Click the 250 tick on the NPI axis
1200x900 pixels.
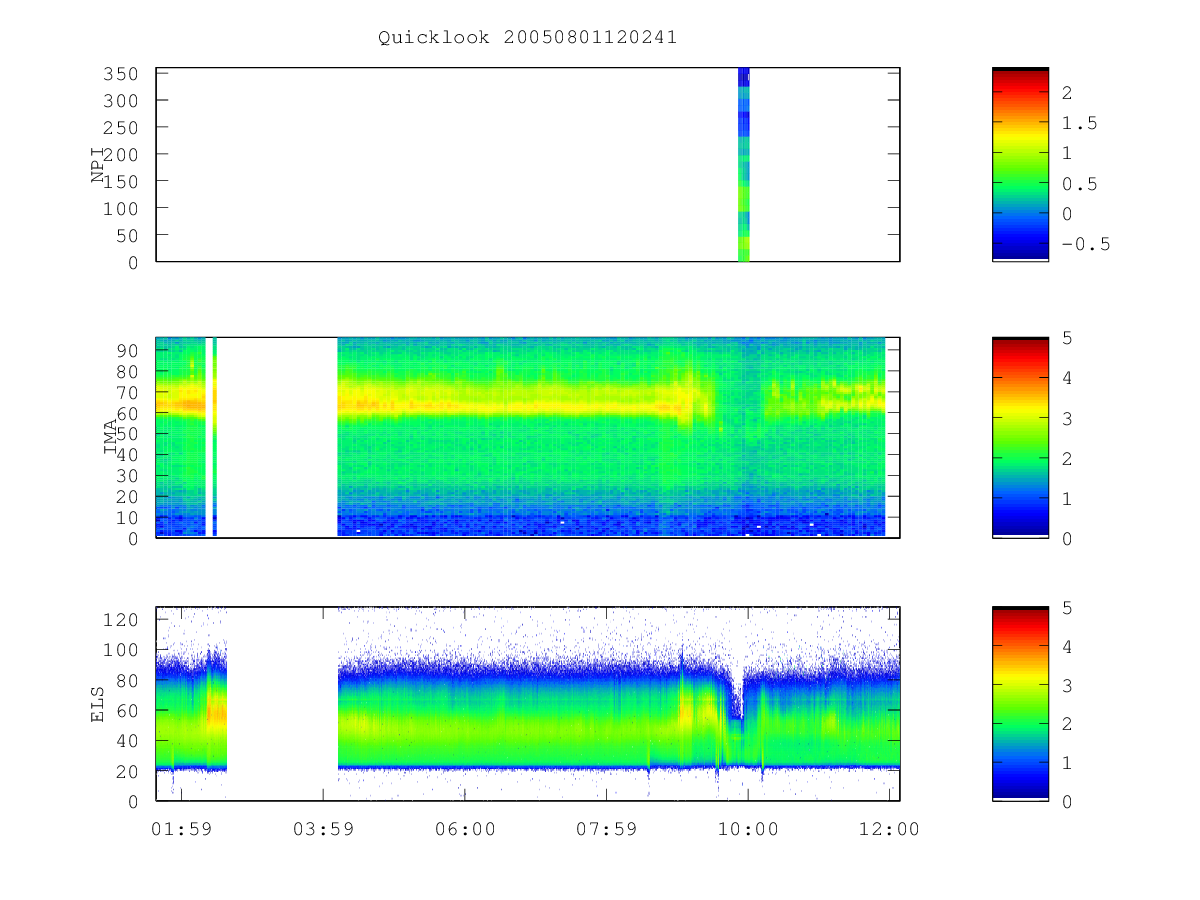click(x=123, y=128)
